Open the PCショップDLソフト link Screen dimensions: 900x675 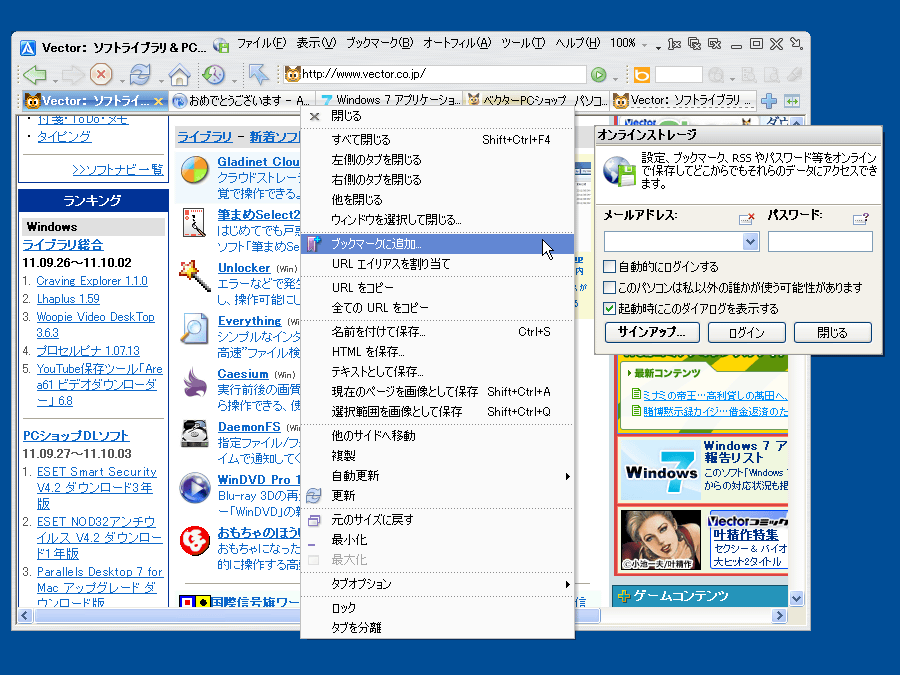pyautogui.click(x=76, y=436)
